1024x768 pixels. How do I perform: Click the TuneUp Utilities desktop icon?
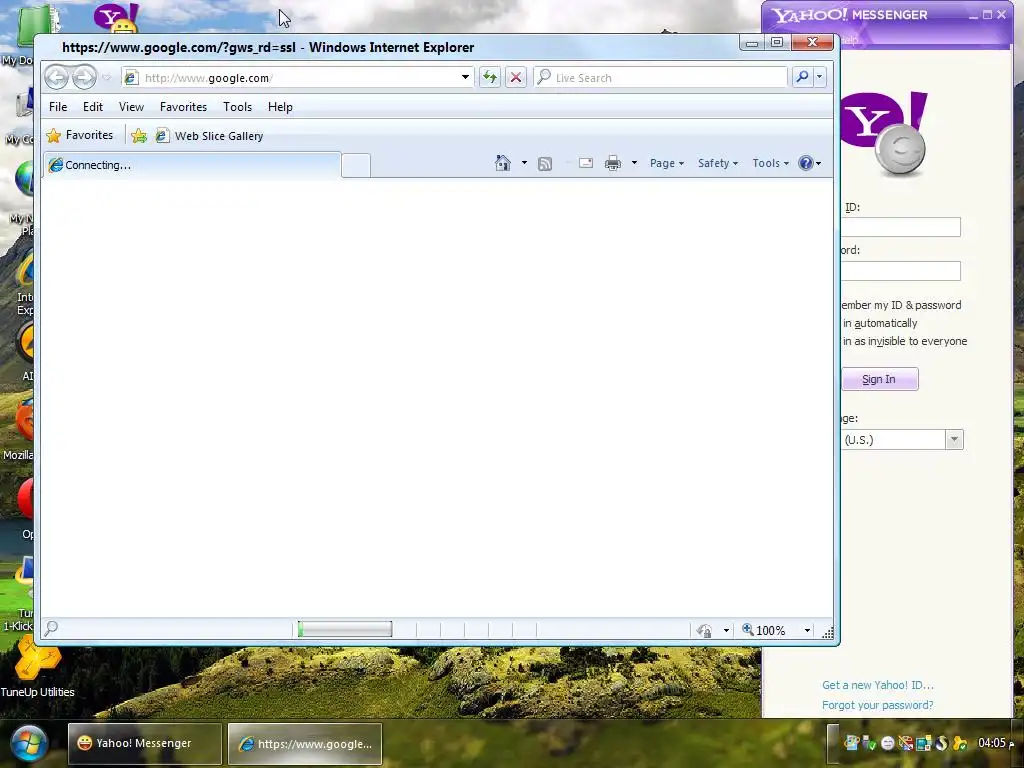pos(37,666)
